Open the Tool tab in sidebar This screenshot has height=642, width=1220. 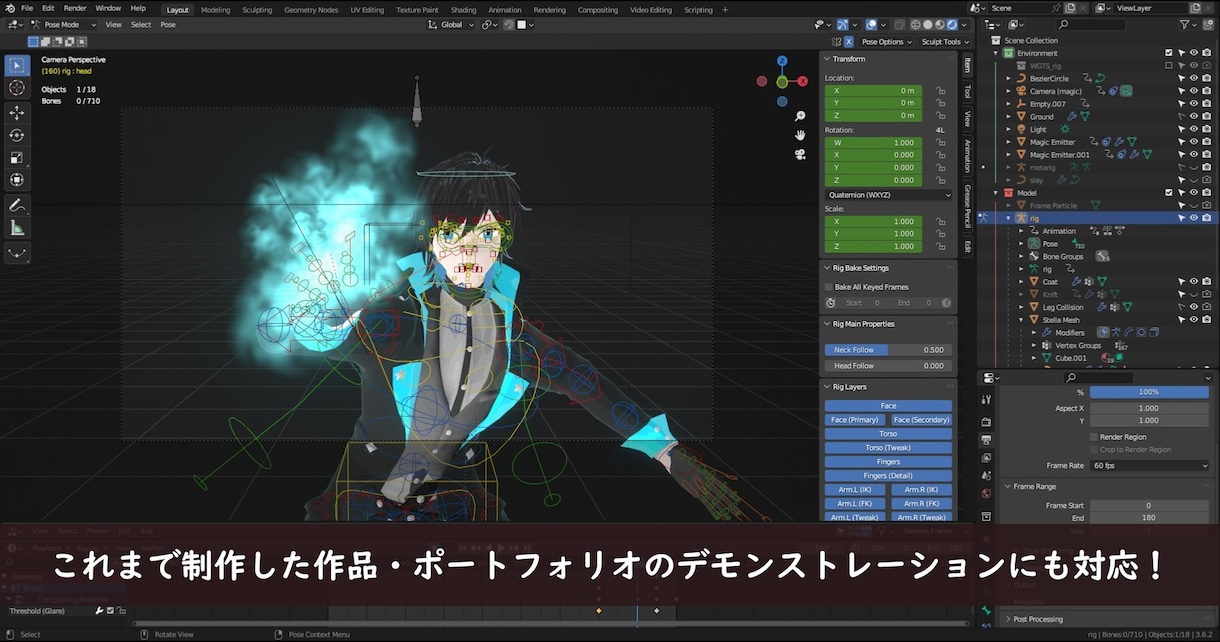967,91
